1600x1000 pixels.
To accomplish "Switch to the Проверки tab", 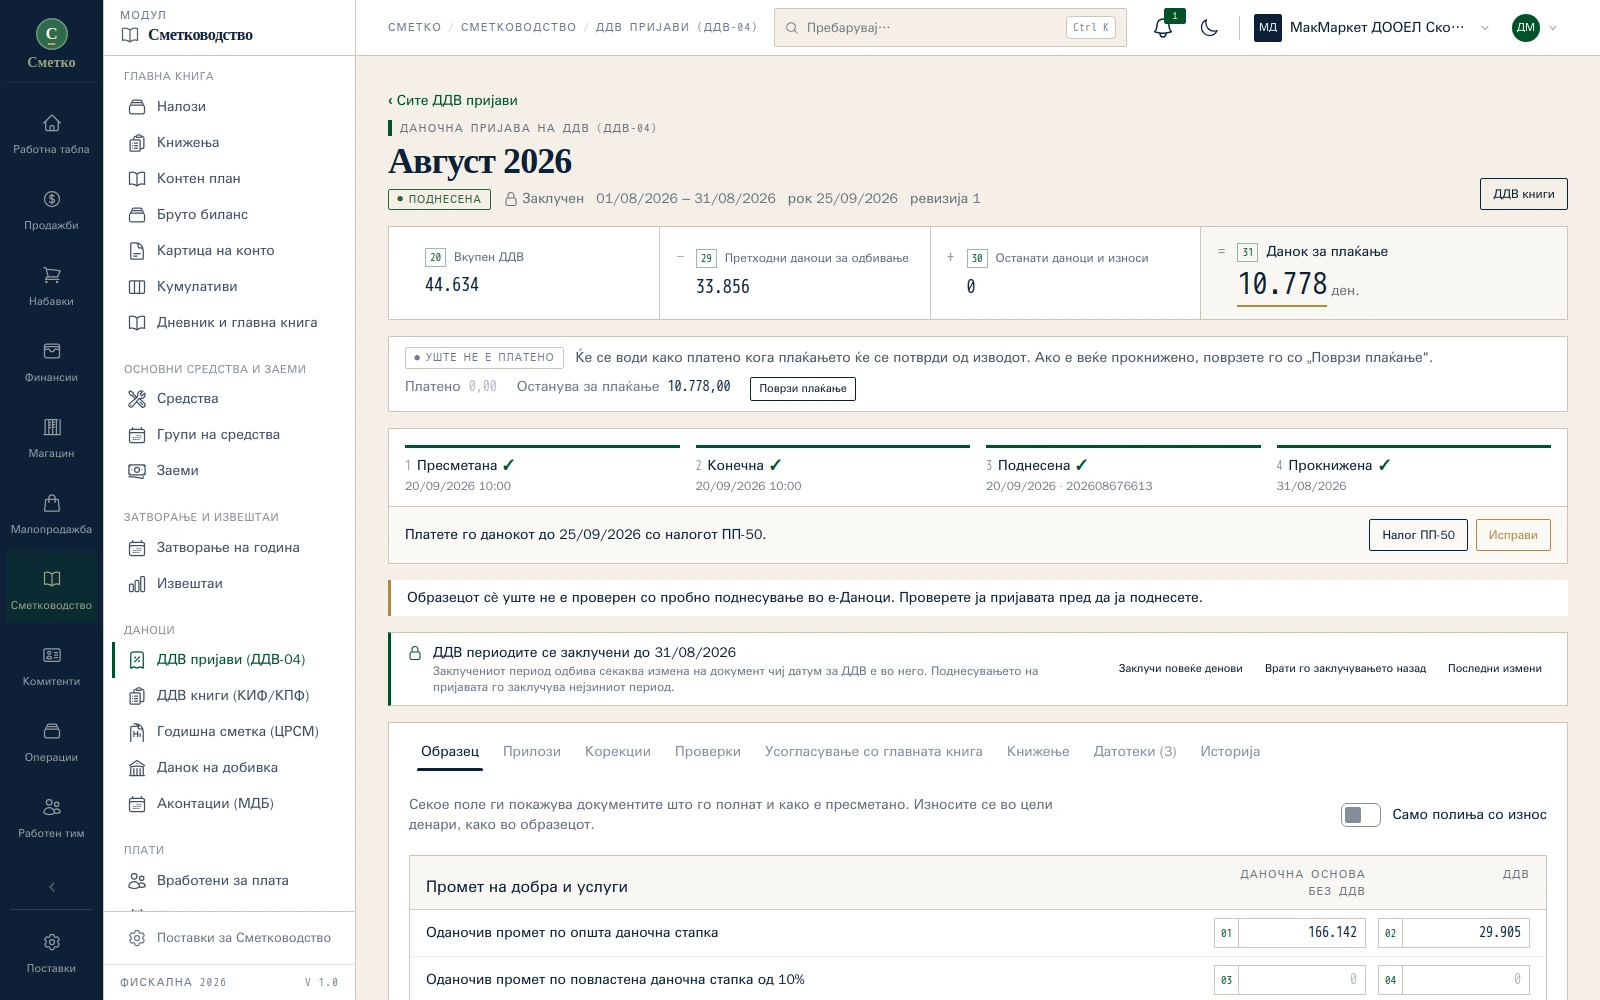I will coord(708,751).
